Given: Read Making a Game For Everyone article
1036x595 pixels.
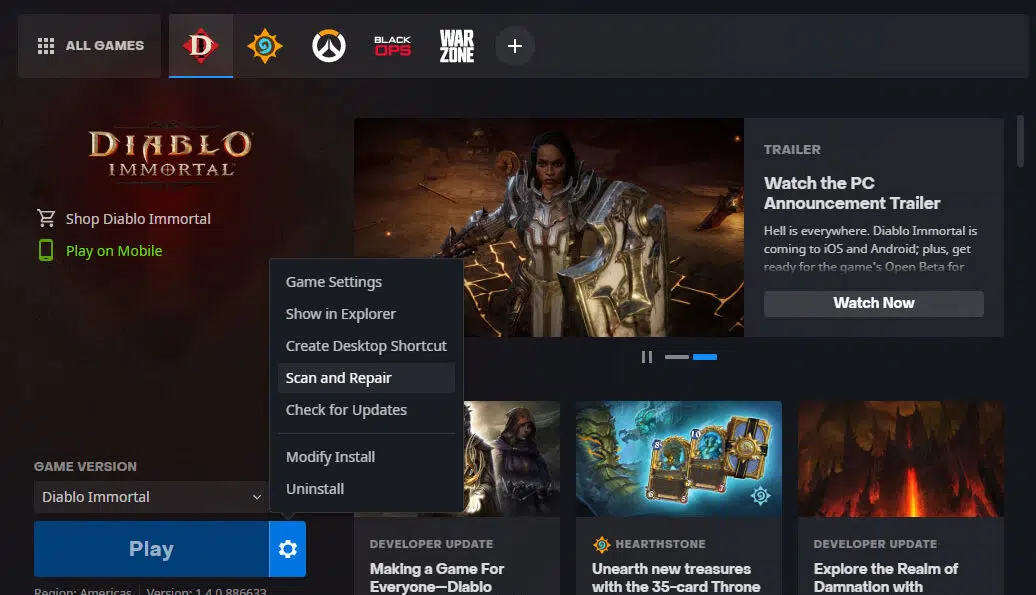Looking at the screenshot, I should point(437,578).
